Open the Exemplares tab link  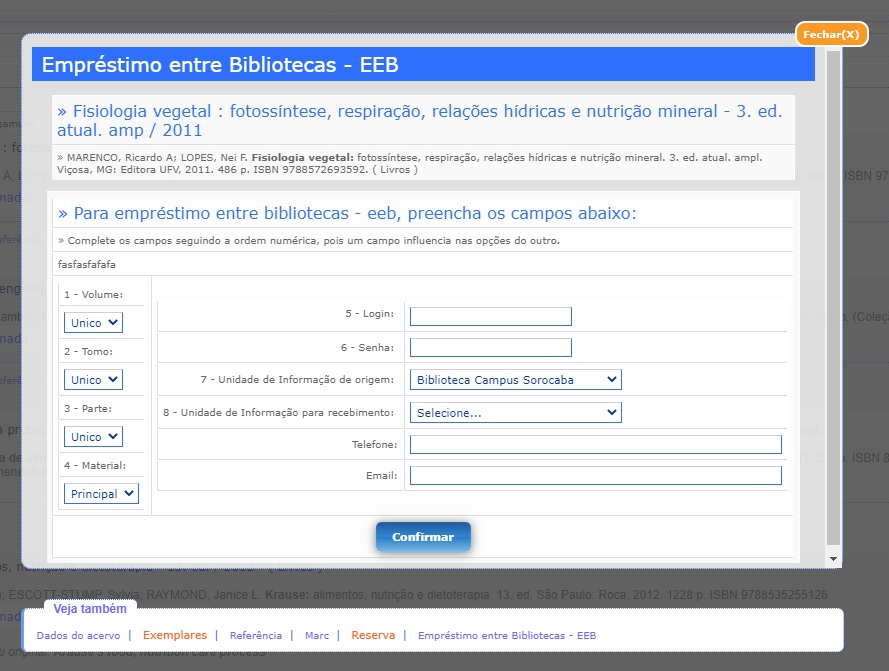[175, 635]
